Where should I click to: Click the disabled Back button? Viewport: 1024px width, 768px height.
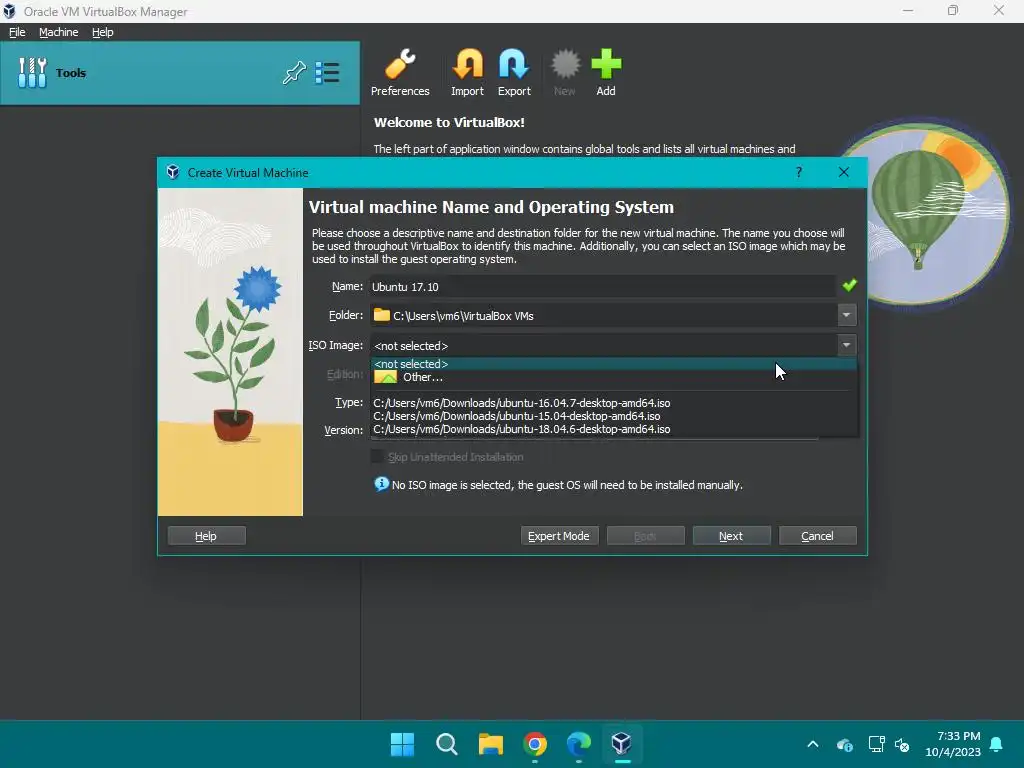[645, 536]
